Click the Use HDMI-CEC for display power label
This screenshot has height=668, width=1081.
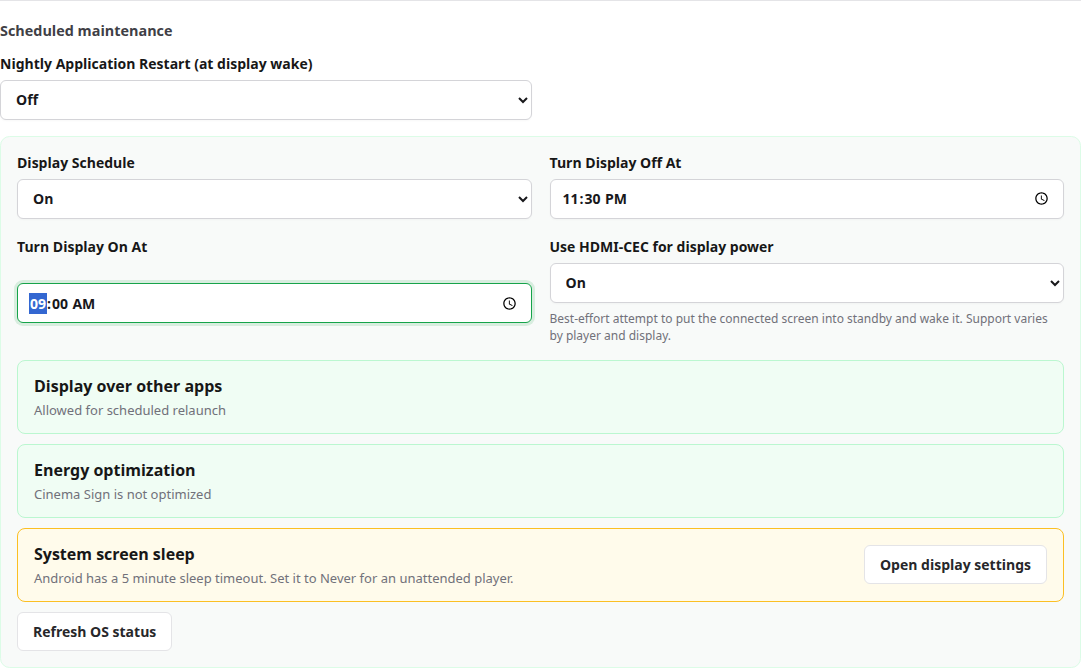tap(661, 247)
